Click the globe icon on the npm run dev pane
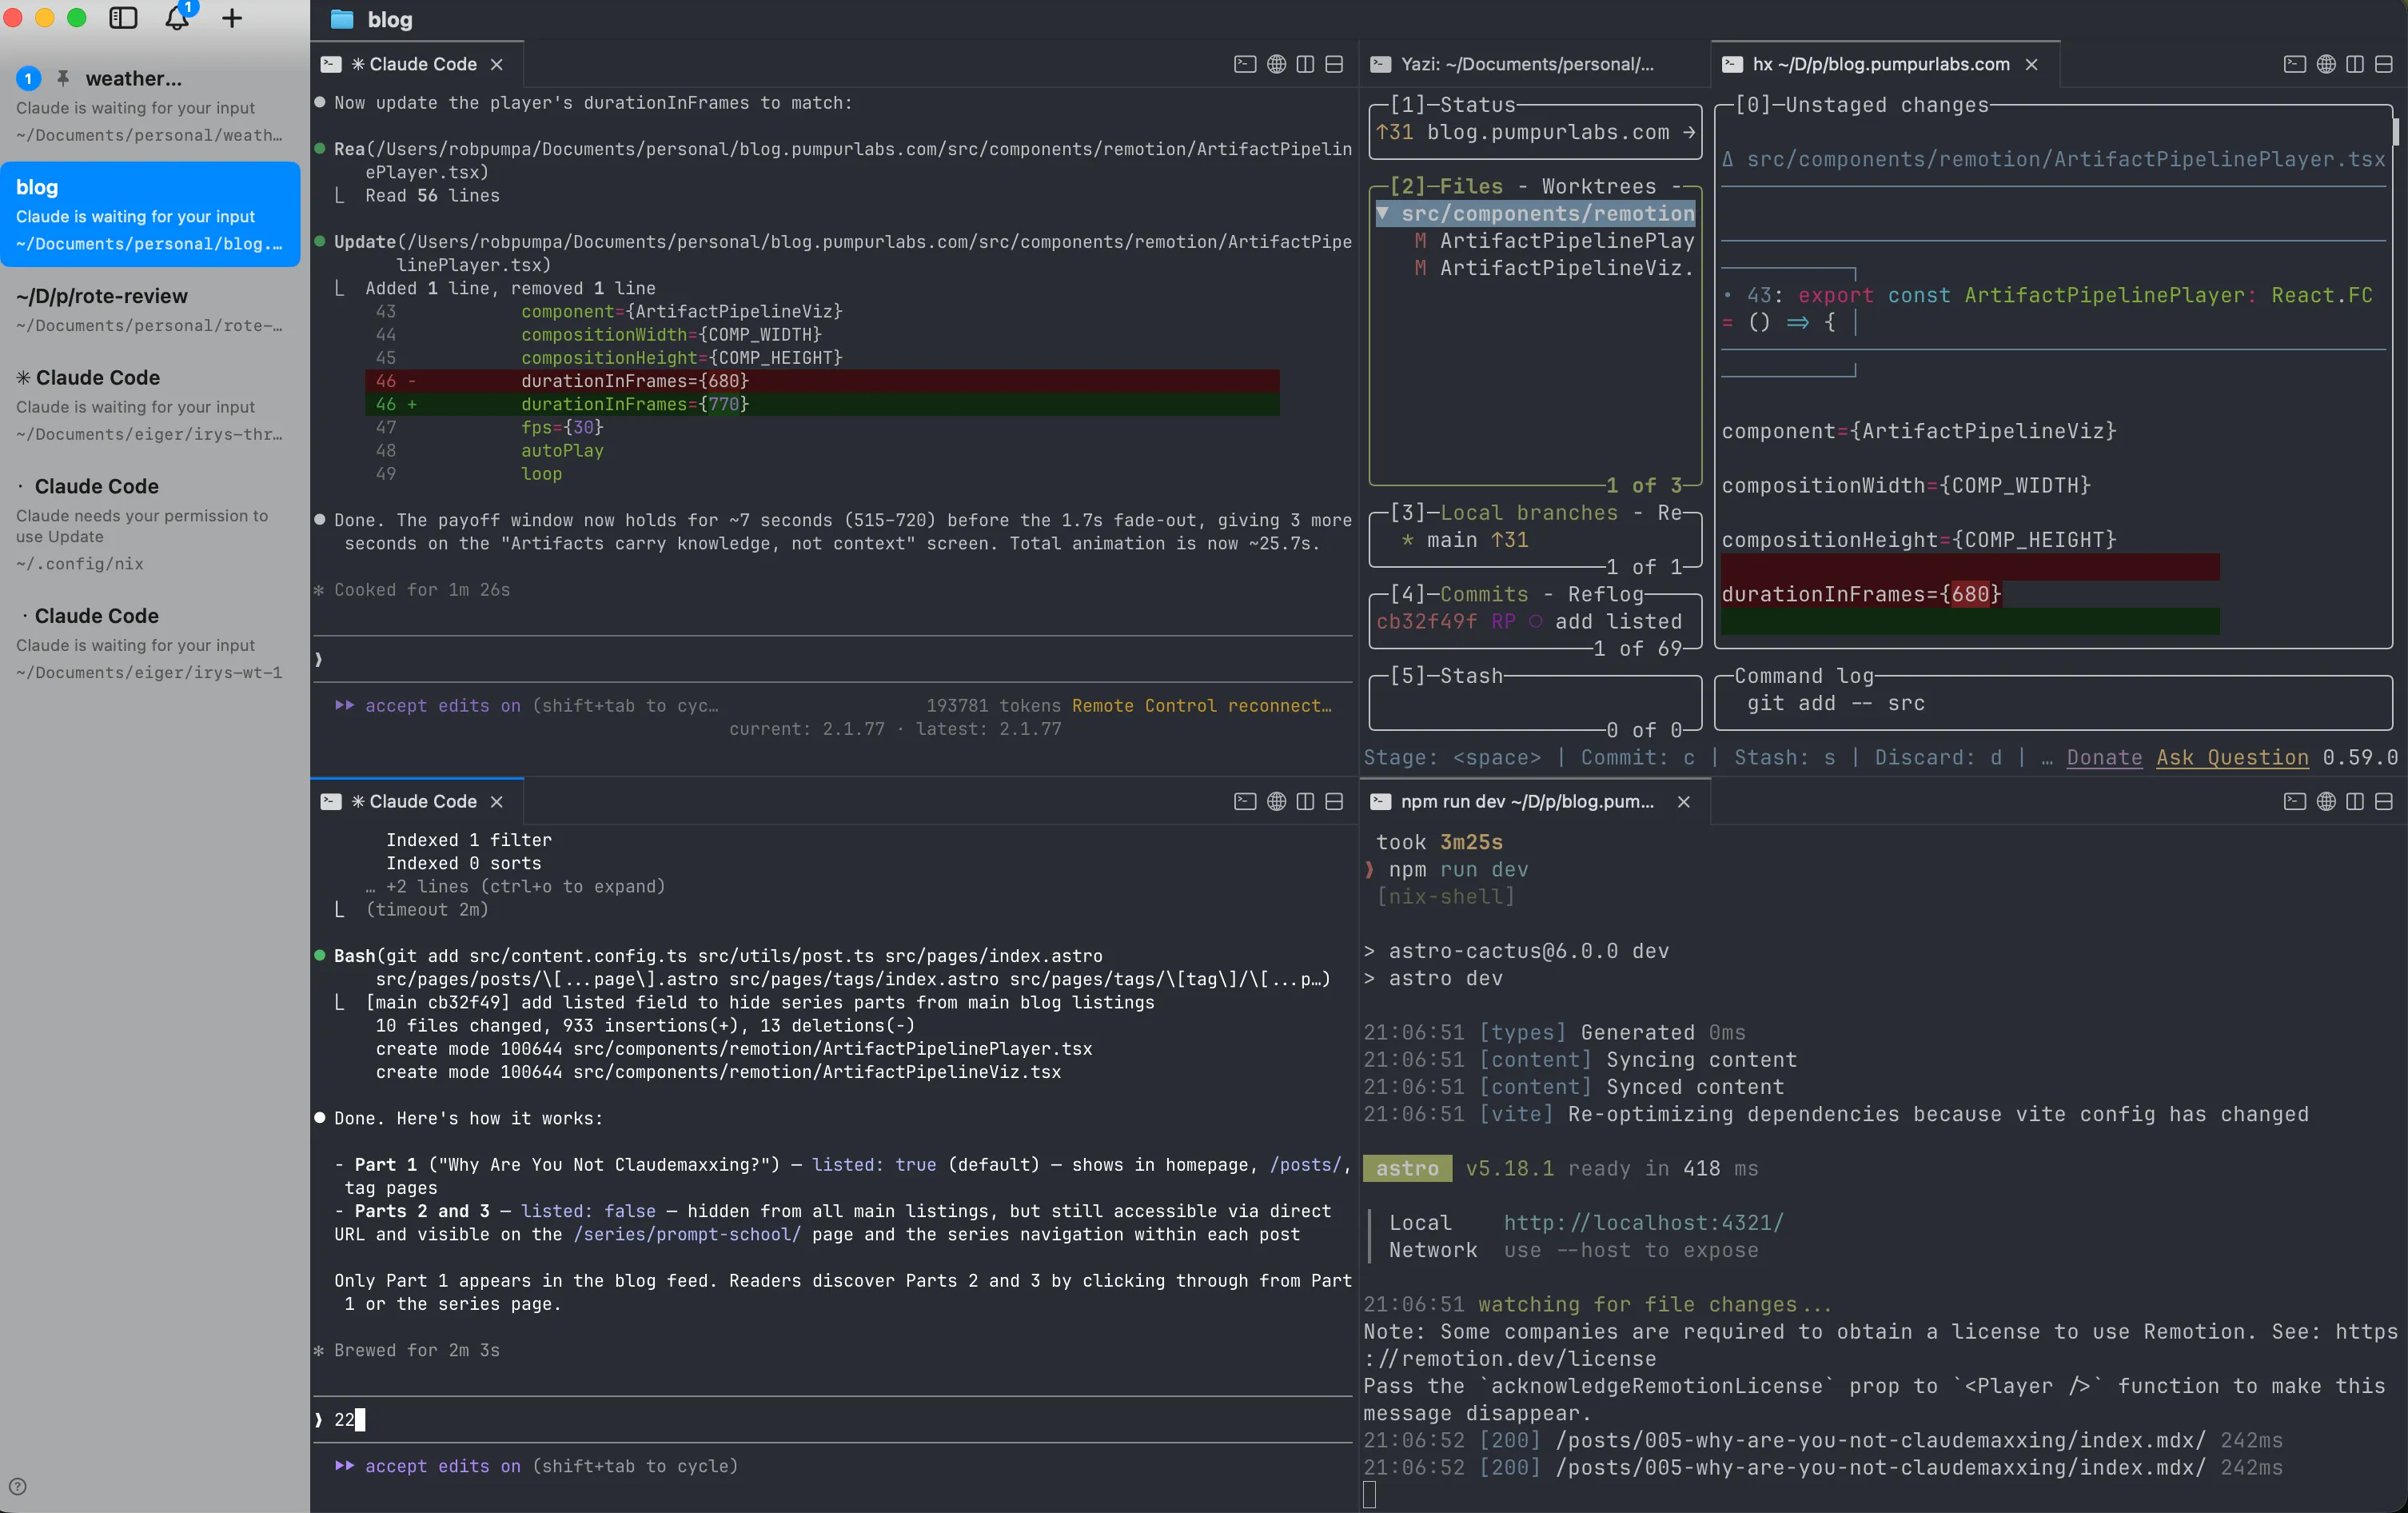Viewport: 2408px width, 1513px height. 2324,801
